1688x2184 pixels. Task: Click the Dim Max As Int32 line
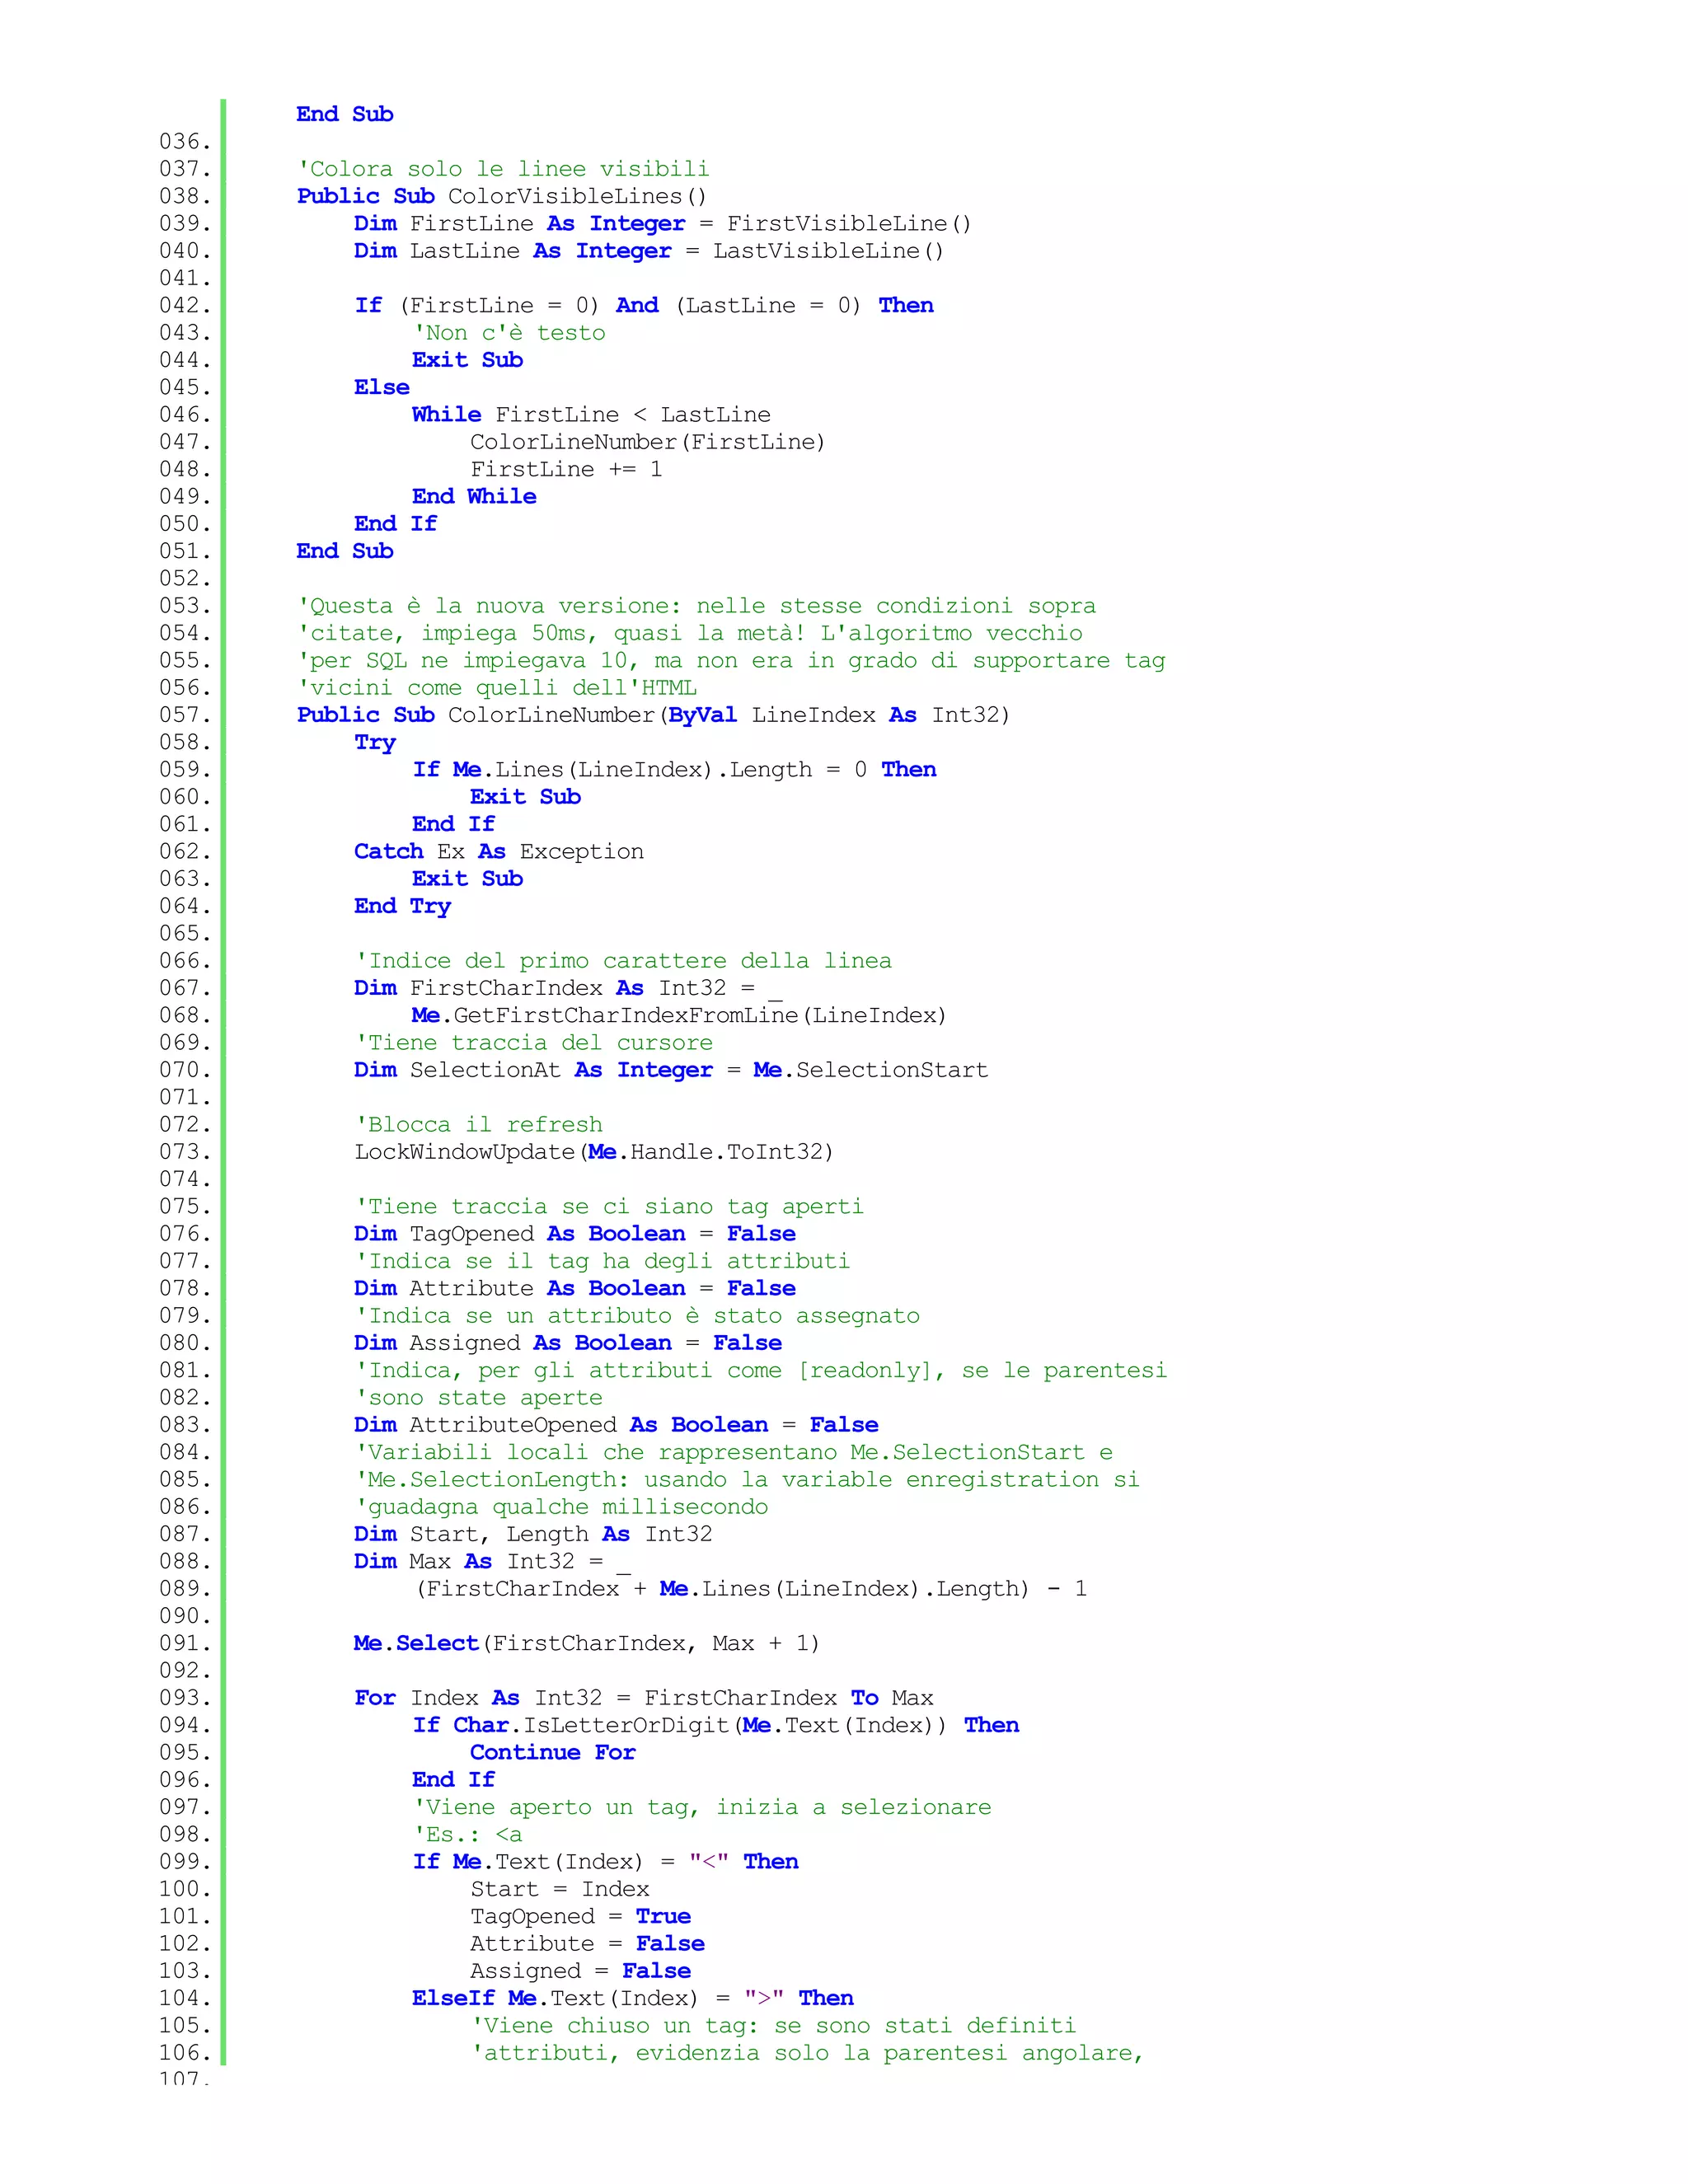click(492, 1561)
